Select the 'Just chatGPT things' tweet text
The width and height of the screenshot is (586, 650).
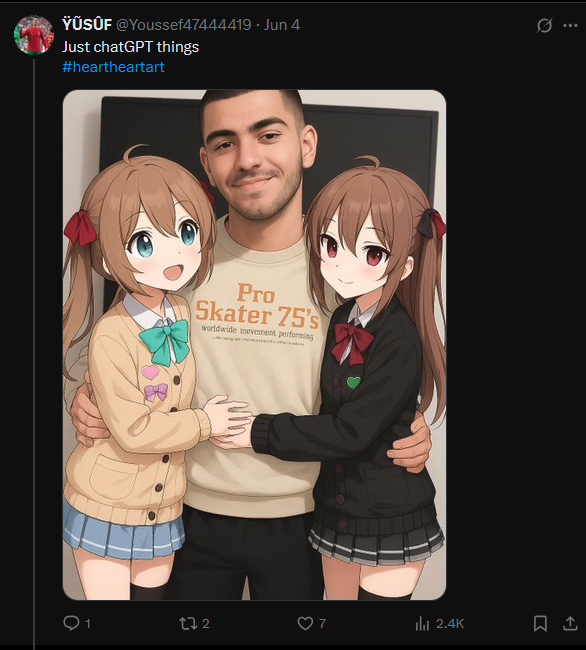point(131,46)
